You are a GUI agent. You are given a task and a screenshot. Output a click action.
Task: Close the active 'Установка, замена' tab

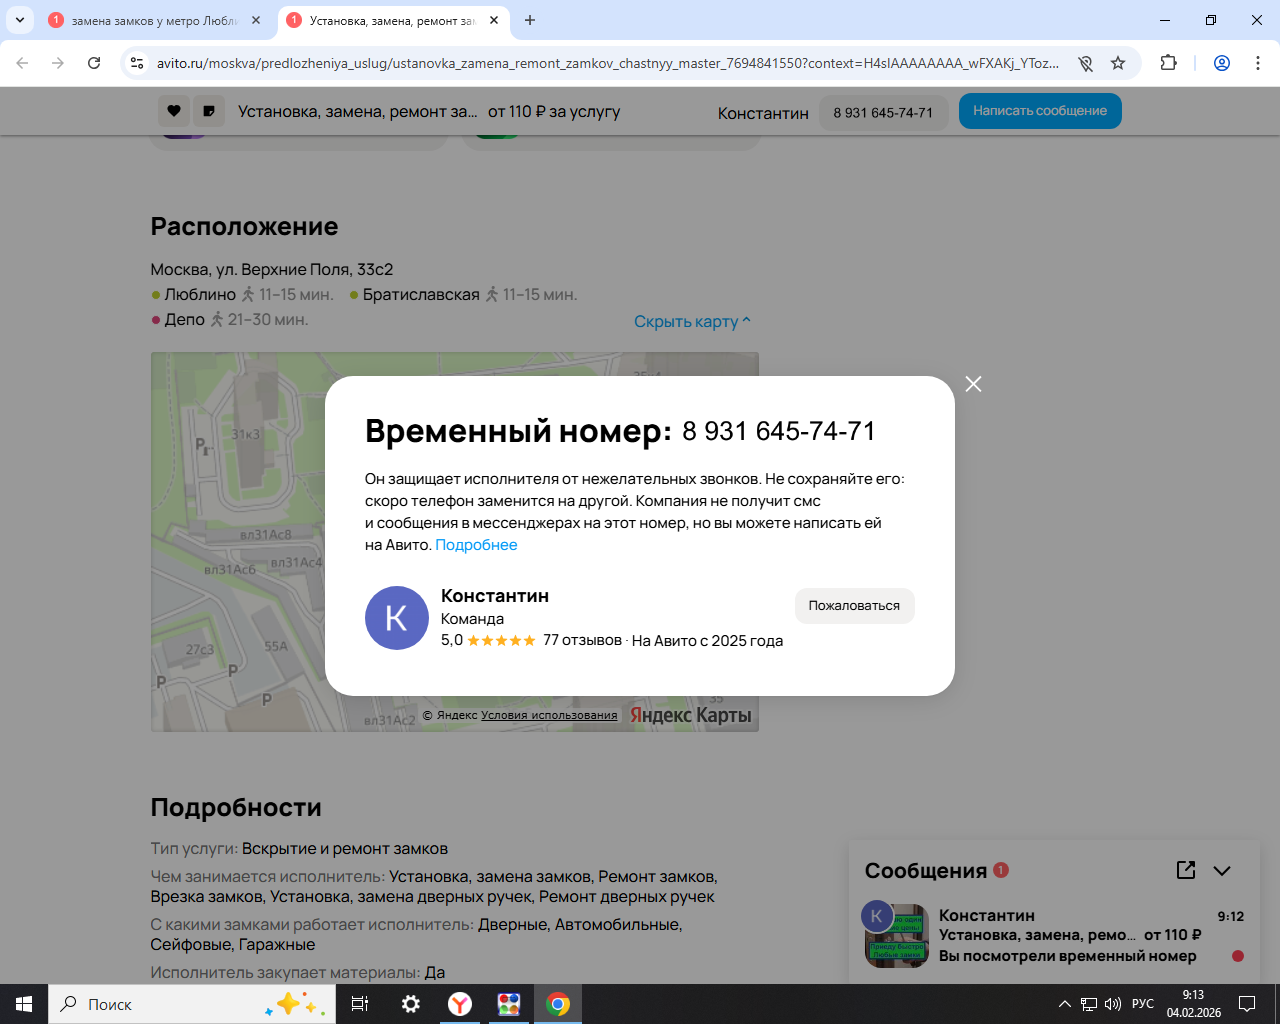494,20
